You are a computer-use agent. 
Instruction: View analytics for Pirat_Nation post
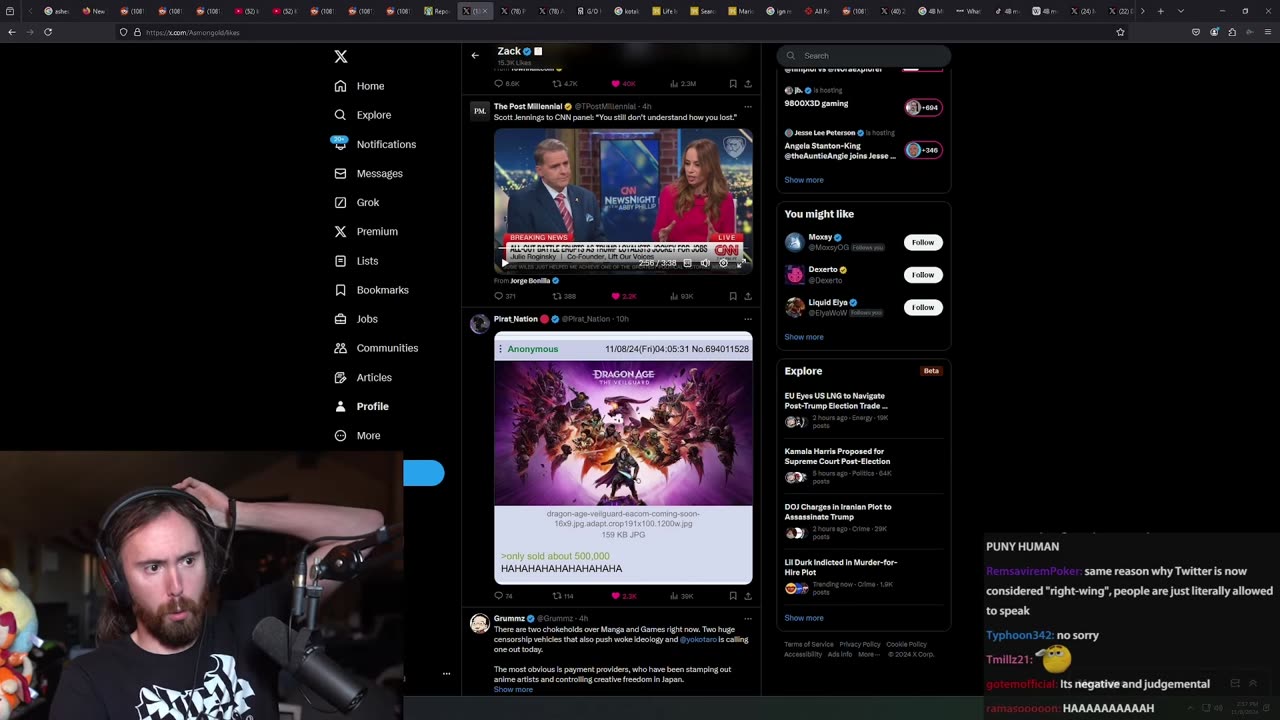(681, 596)
